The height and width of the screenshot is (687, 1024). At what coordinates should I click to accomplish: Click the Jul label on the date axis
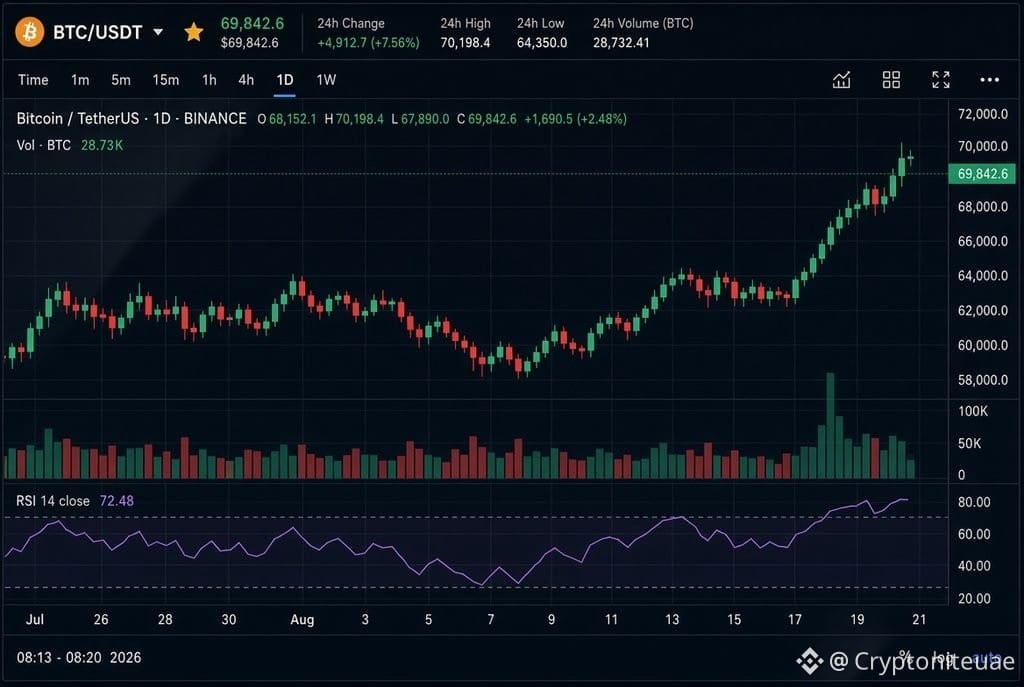[35, 619]
